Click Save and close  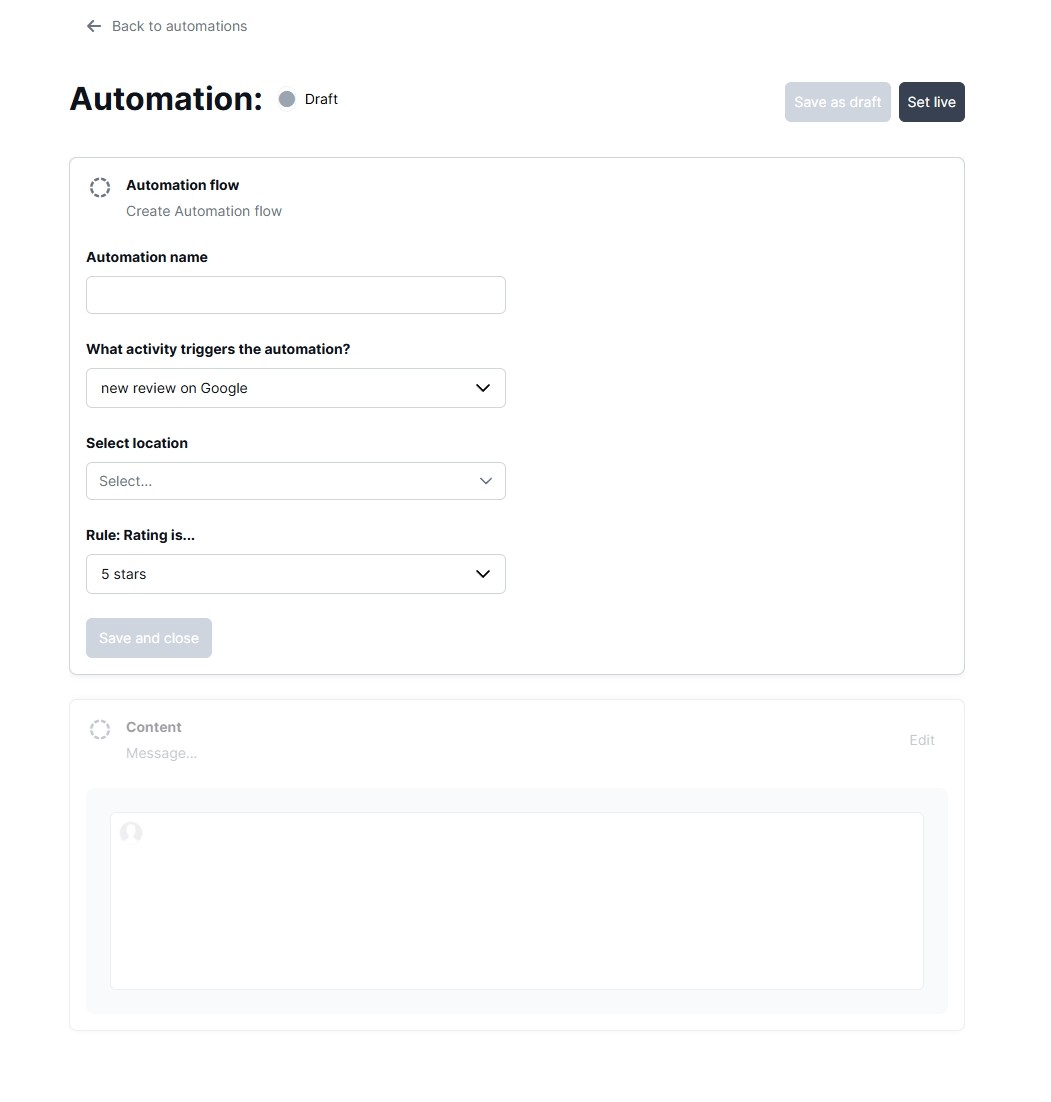(148, 637)
